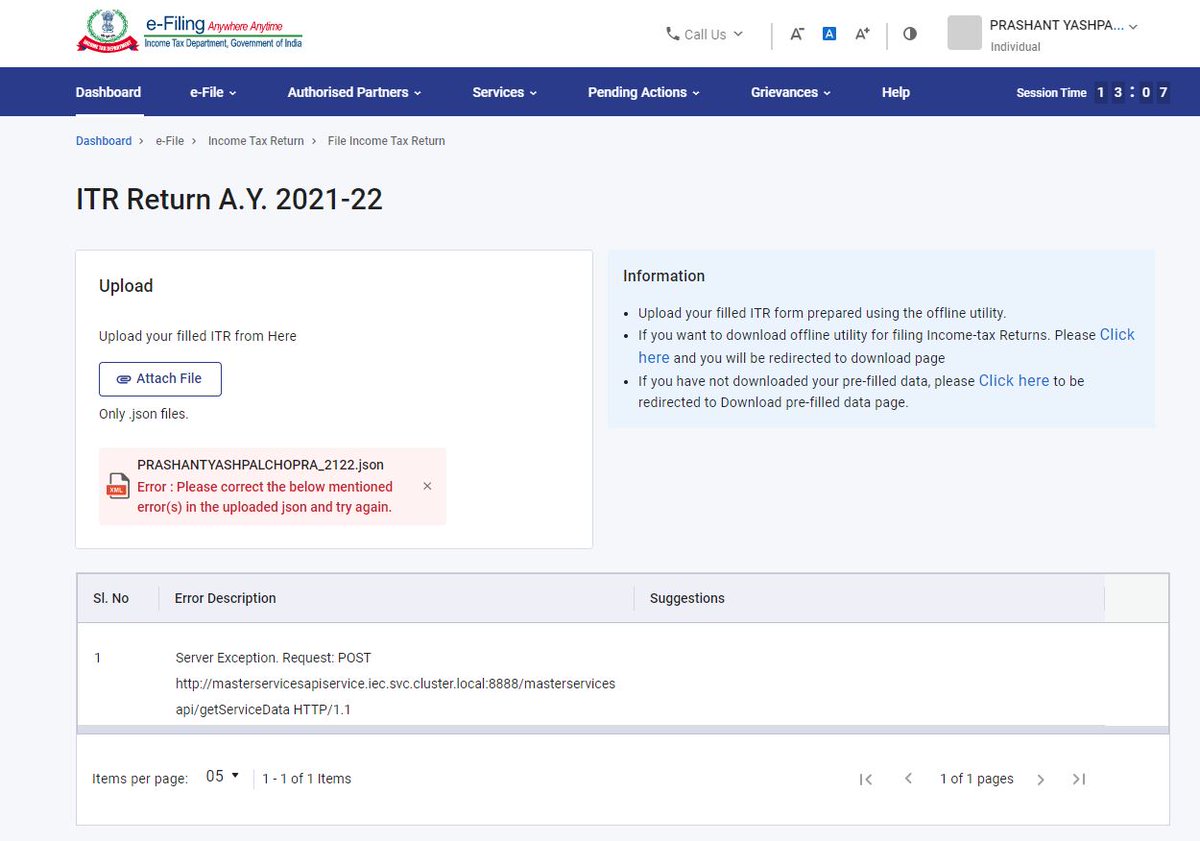Remove the uploaded json file with X
Viewport: 1200px width, 841px height.
pos(427,486)
